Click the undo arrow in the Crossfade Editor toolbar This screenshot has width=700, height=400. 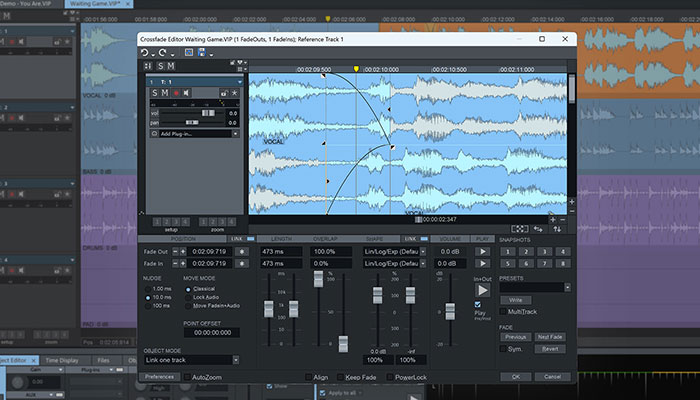tap(144, 52)
